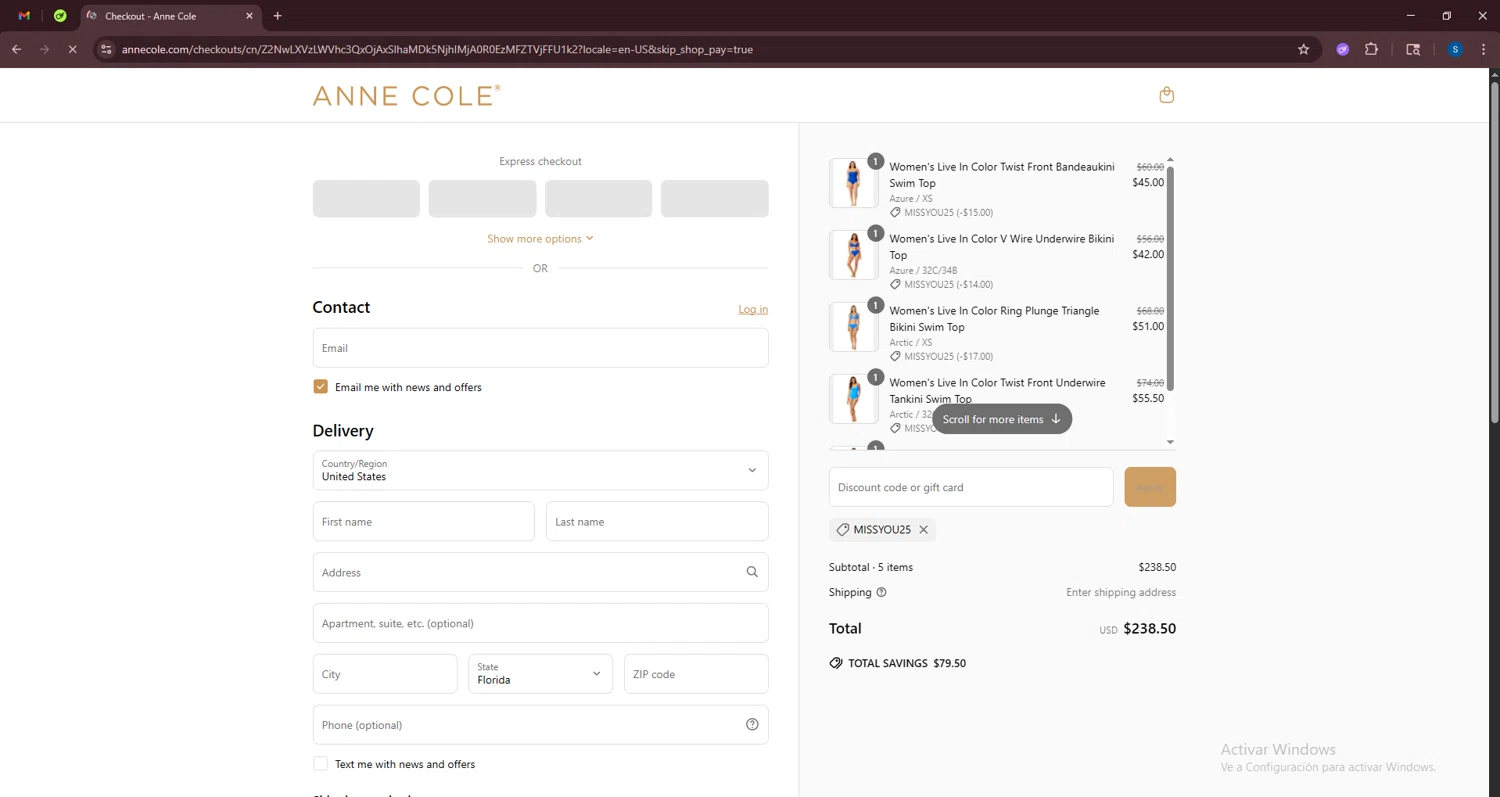Click the first express checkout button
Viewport: 1500px width, 797px height.
click(366, 198)
